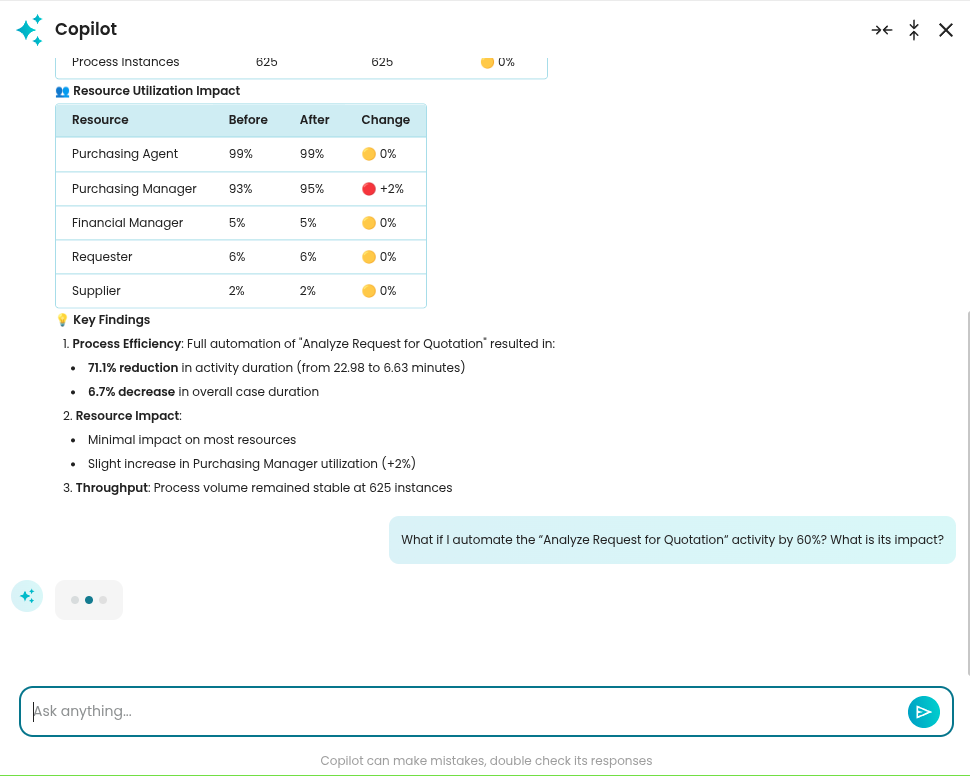
Task: Click the yellow indicator in Supplier row
Action: 368,291
